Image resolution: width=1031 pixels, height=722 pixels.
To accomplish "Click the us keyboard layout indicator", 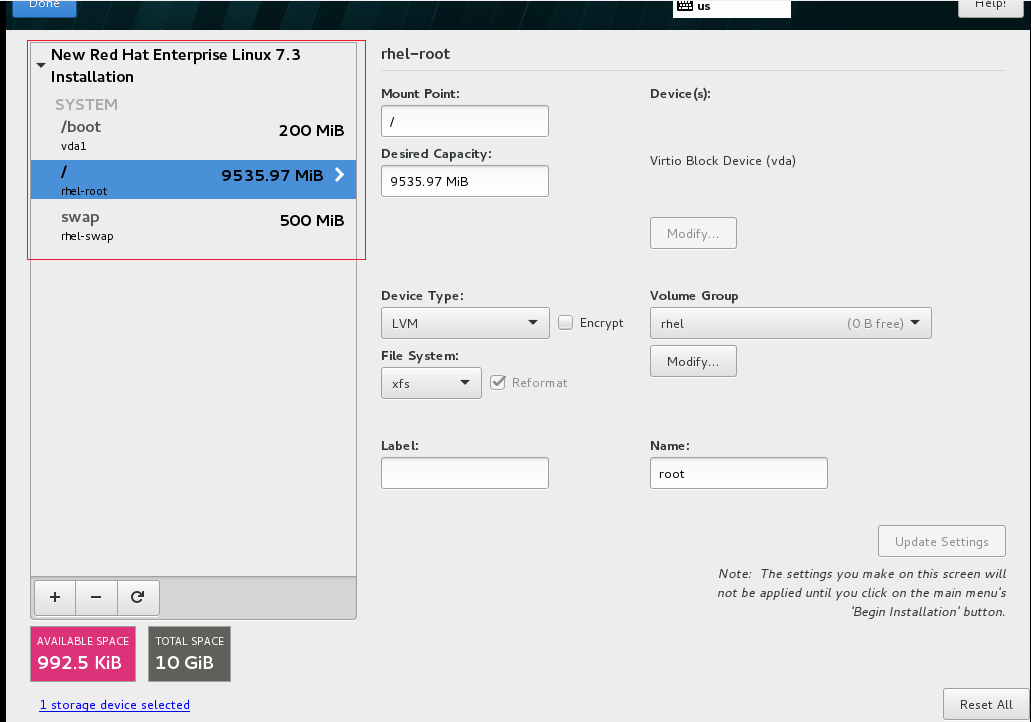I will 731,7.
